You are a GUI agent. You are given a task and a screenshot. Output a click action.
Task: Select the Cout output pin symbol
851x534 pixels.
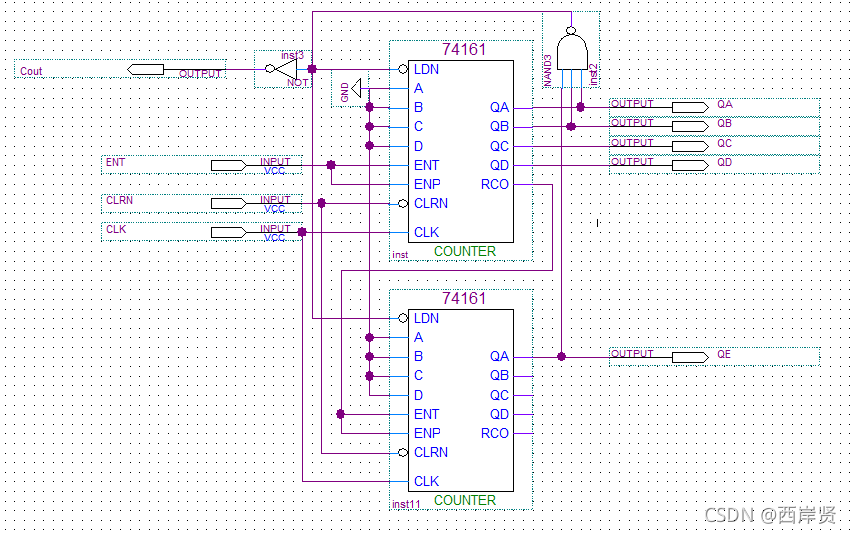tap(145, 69)
